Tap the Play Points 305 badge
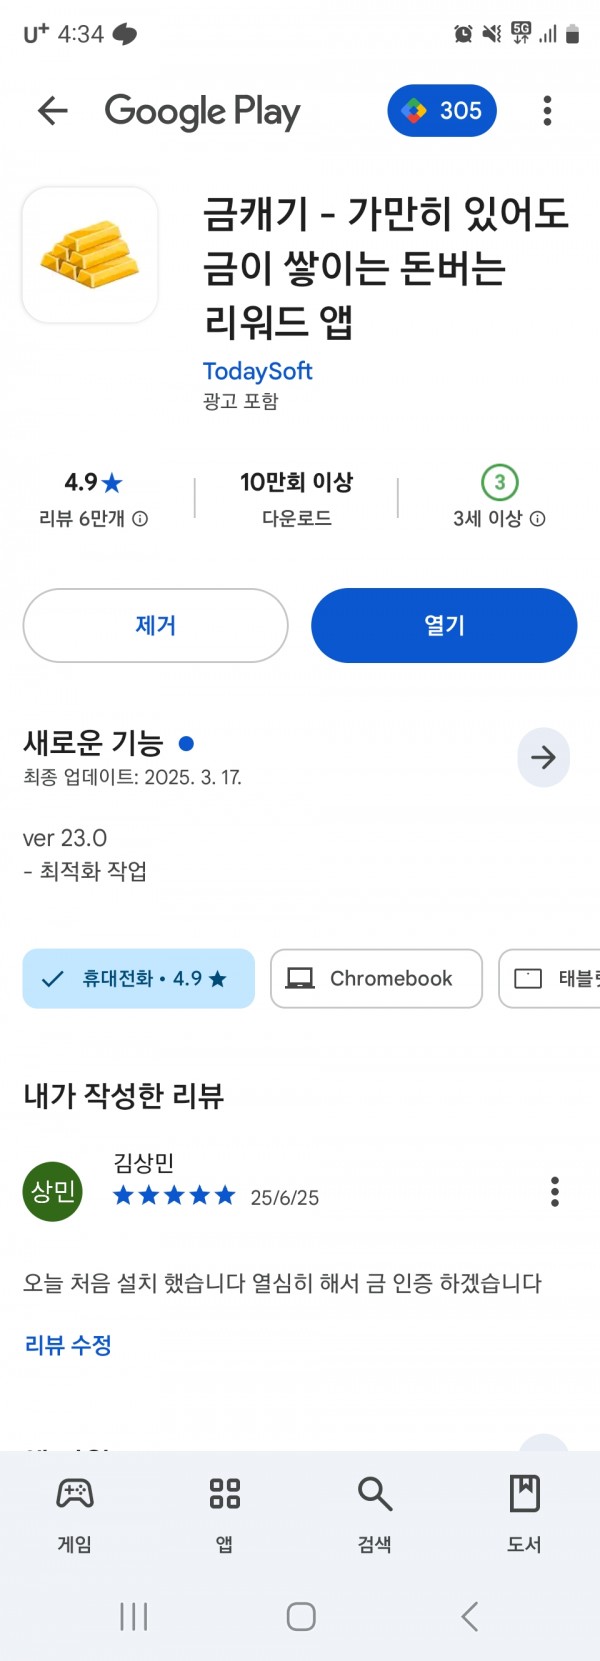The image size is (600, 1661). 442,111
